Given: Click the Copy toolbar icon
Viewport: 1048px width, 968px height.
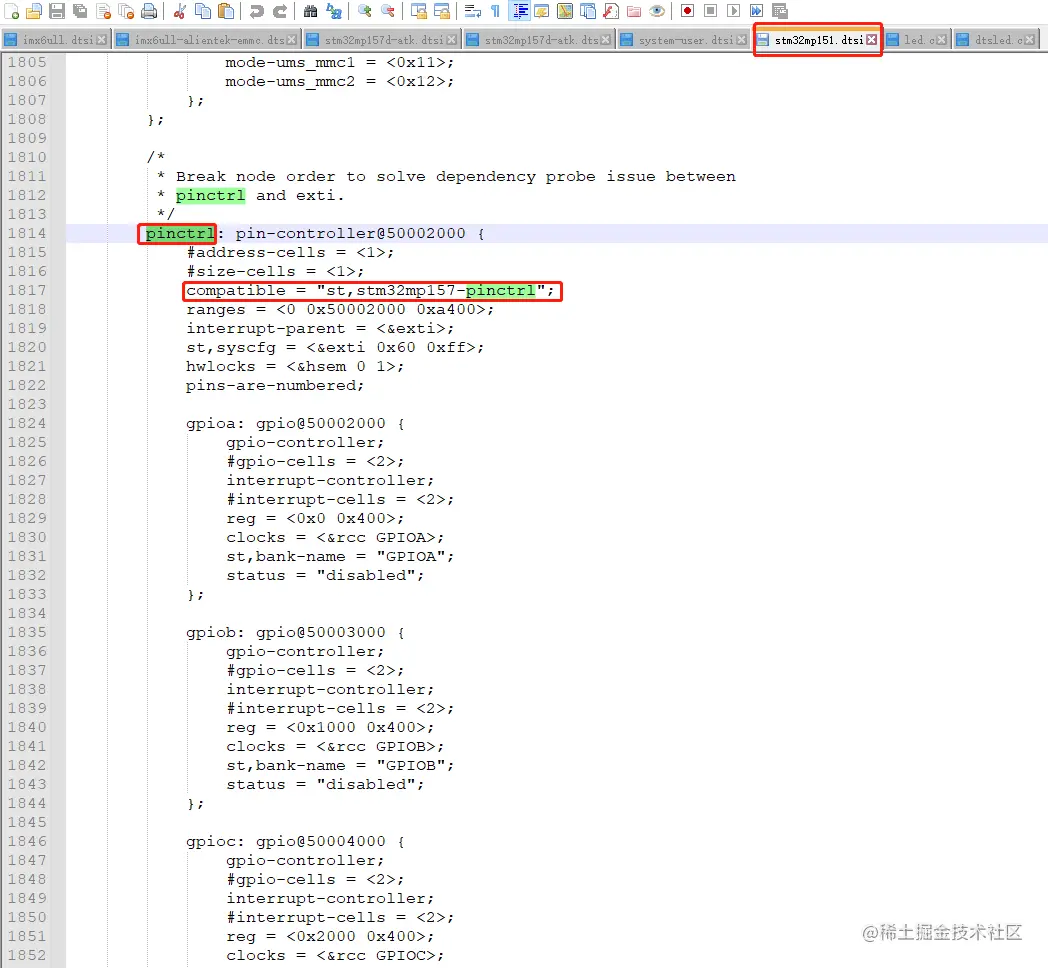Looking at the screenshot, I should point(203,11).
